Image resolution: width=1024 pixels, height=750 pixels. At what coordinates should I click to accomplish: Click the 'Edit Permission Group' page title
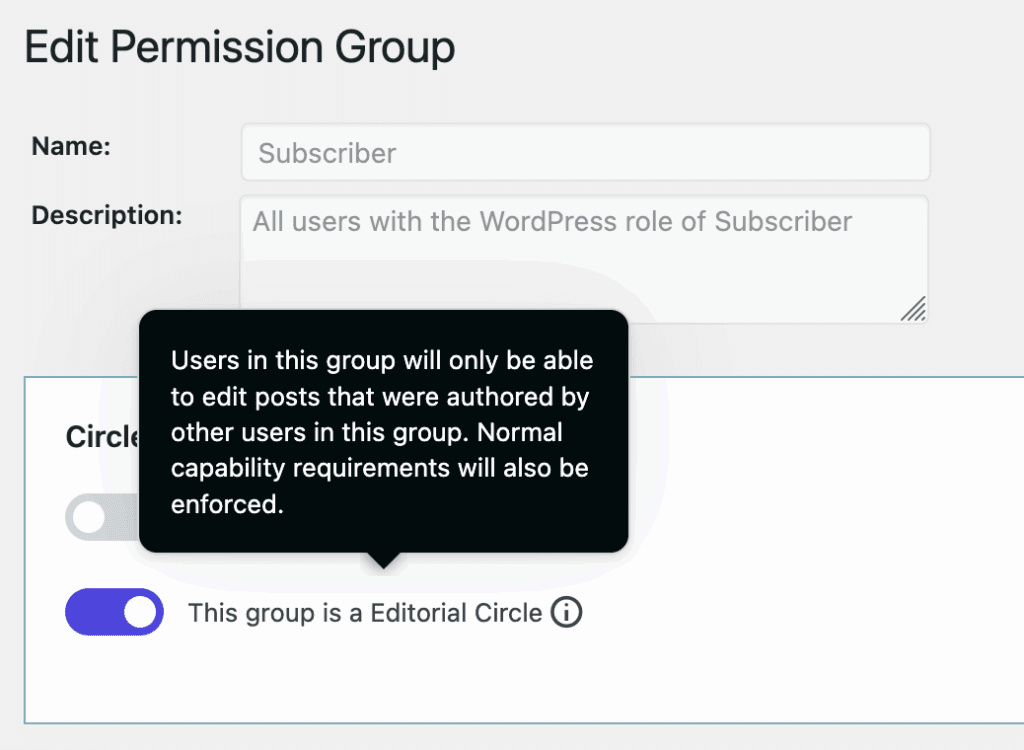(240, 46)
